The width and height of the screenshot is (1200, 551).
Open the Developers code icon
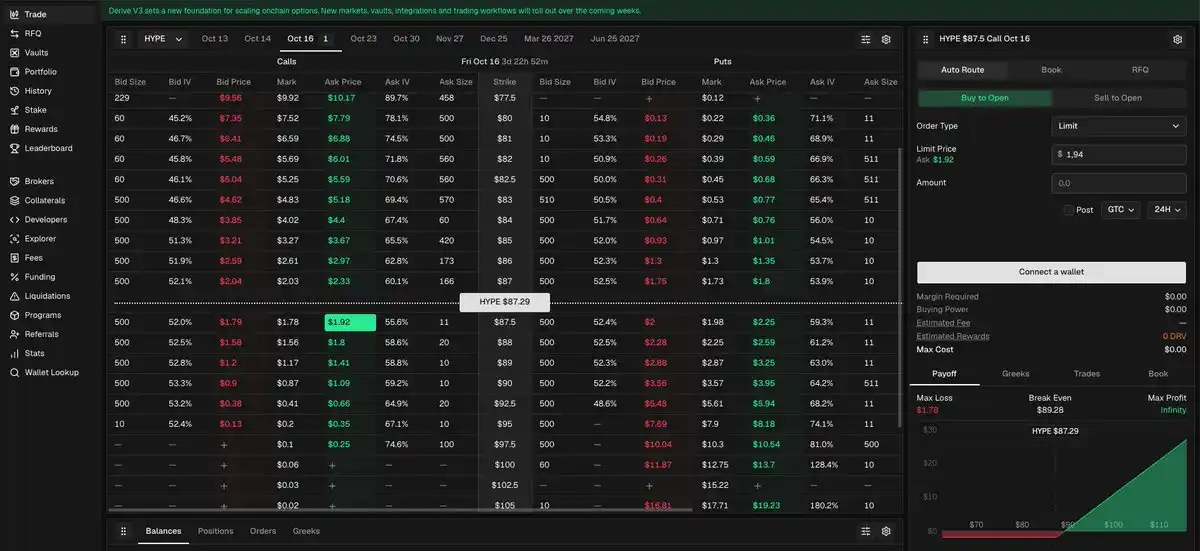14,220
